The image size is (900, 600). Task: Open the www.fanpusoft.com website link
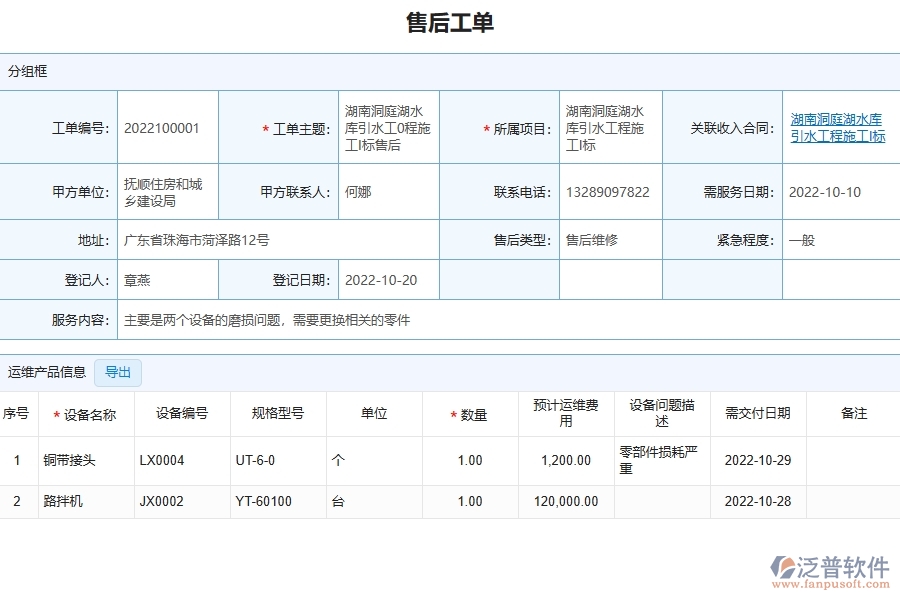(x=831, y=582)
